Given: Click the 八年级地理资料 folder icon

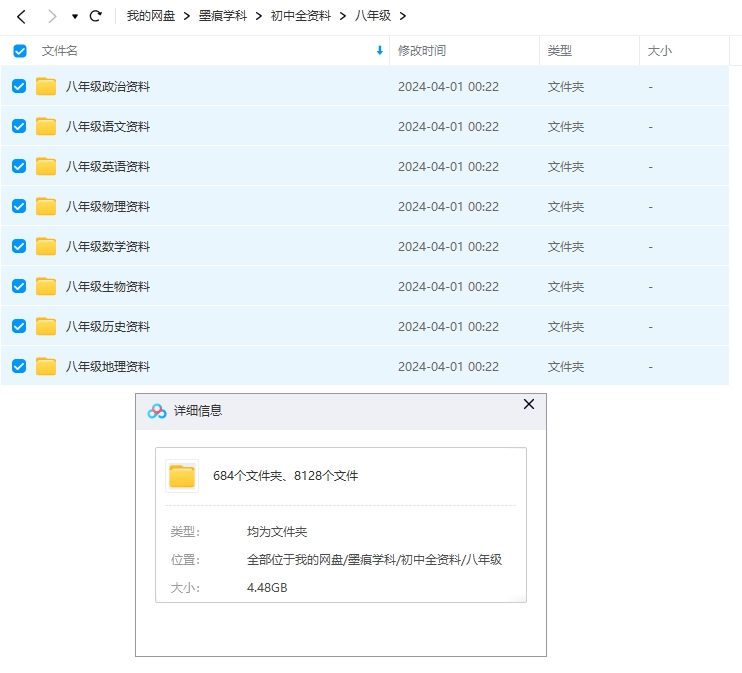Looking at the screenshot, I should click(46, 367).
